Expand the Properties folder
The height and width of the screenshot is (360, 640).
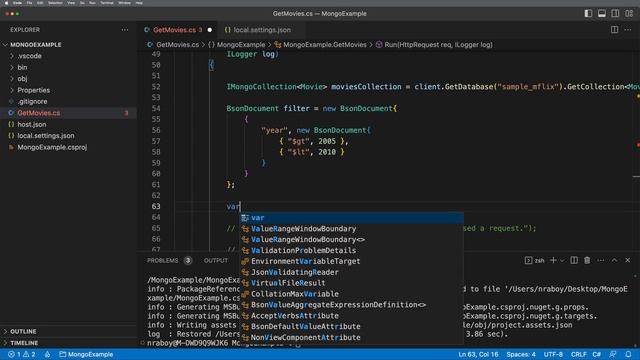click(33, 90)
